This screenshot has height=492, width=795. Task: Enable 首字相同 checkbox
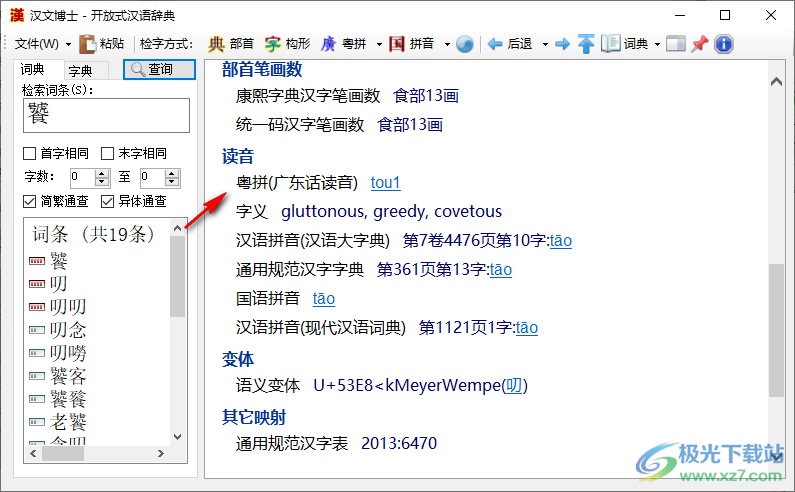[30, 153]
